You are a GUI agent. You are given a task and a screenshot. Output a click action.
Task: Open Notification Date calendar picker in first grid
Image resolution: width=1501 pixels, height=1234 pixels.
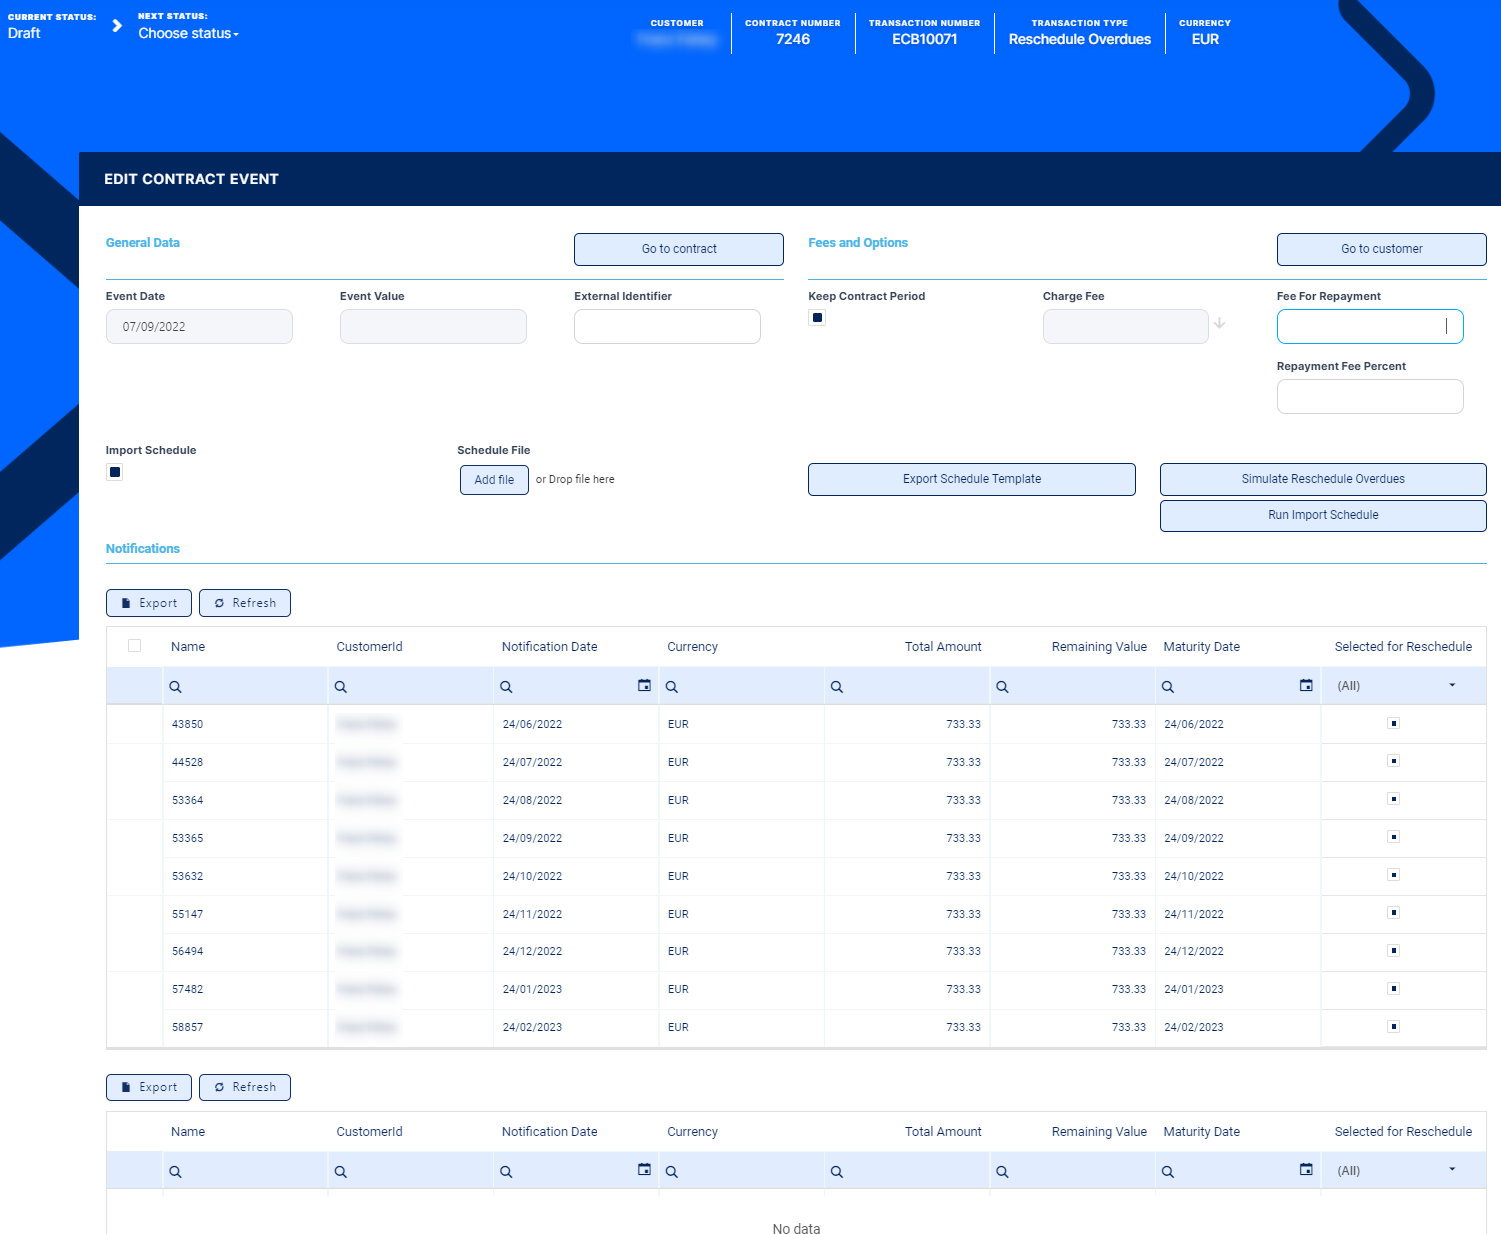644,686
